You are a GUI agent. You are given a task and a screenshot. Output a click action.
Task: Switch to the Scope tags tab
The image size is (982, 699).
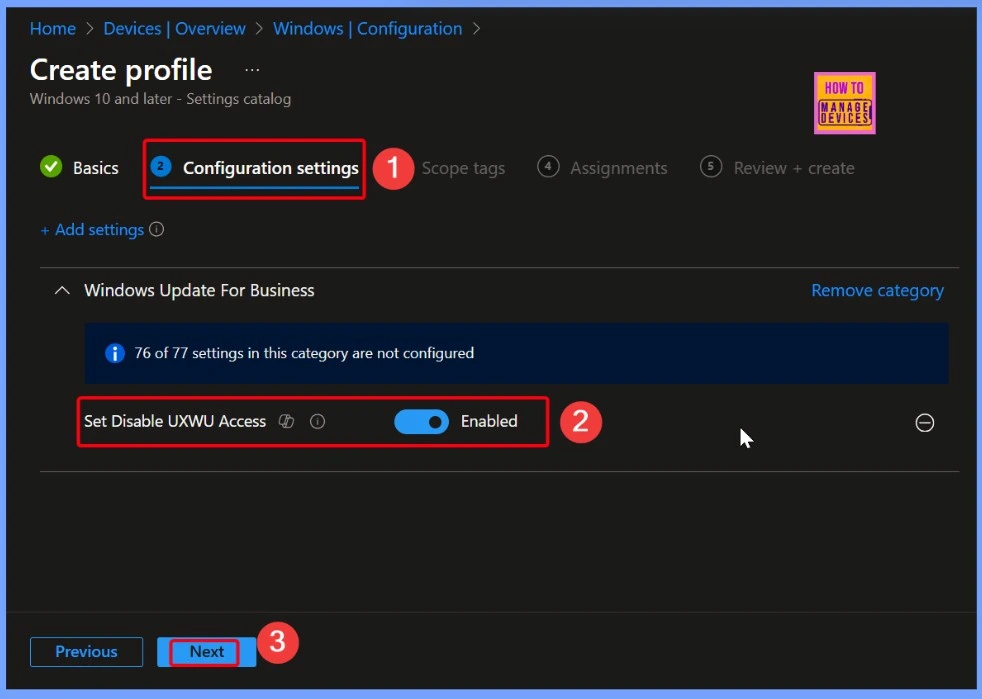coord(463,168)
